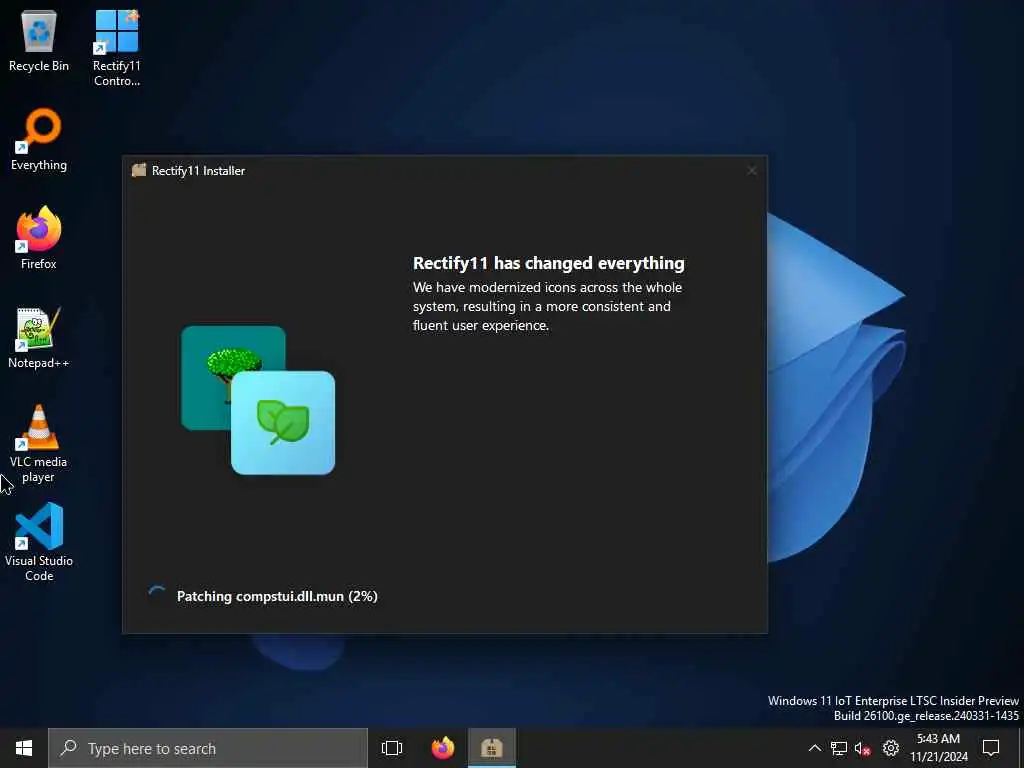Select the VLC media player shortcut
The image size is (1024, 768).
click(x=39, y=444)
